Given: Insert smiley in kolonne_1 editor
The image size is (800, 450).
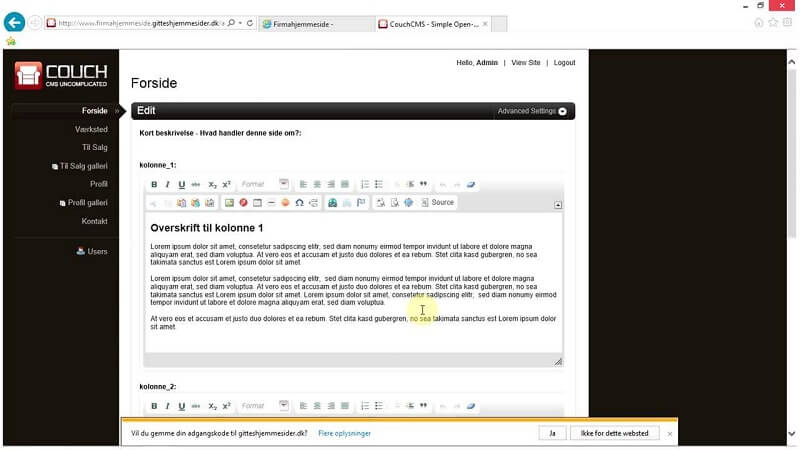Looking at the screenshot, I should (x=285, y=203).
